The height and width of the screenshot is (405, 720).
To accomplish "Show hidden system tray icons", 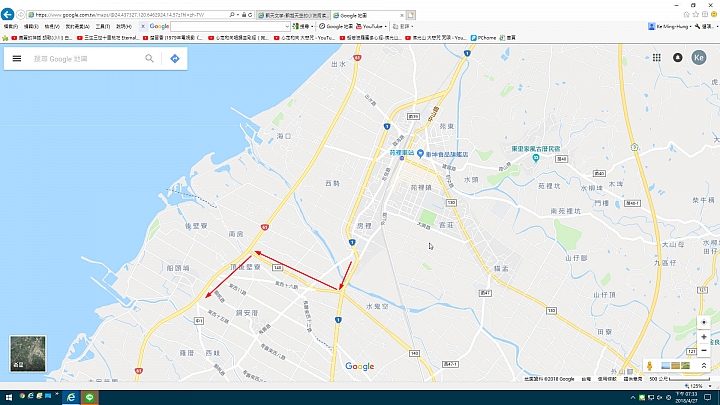I will coord(633,398).
